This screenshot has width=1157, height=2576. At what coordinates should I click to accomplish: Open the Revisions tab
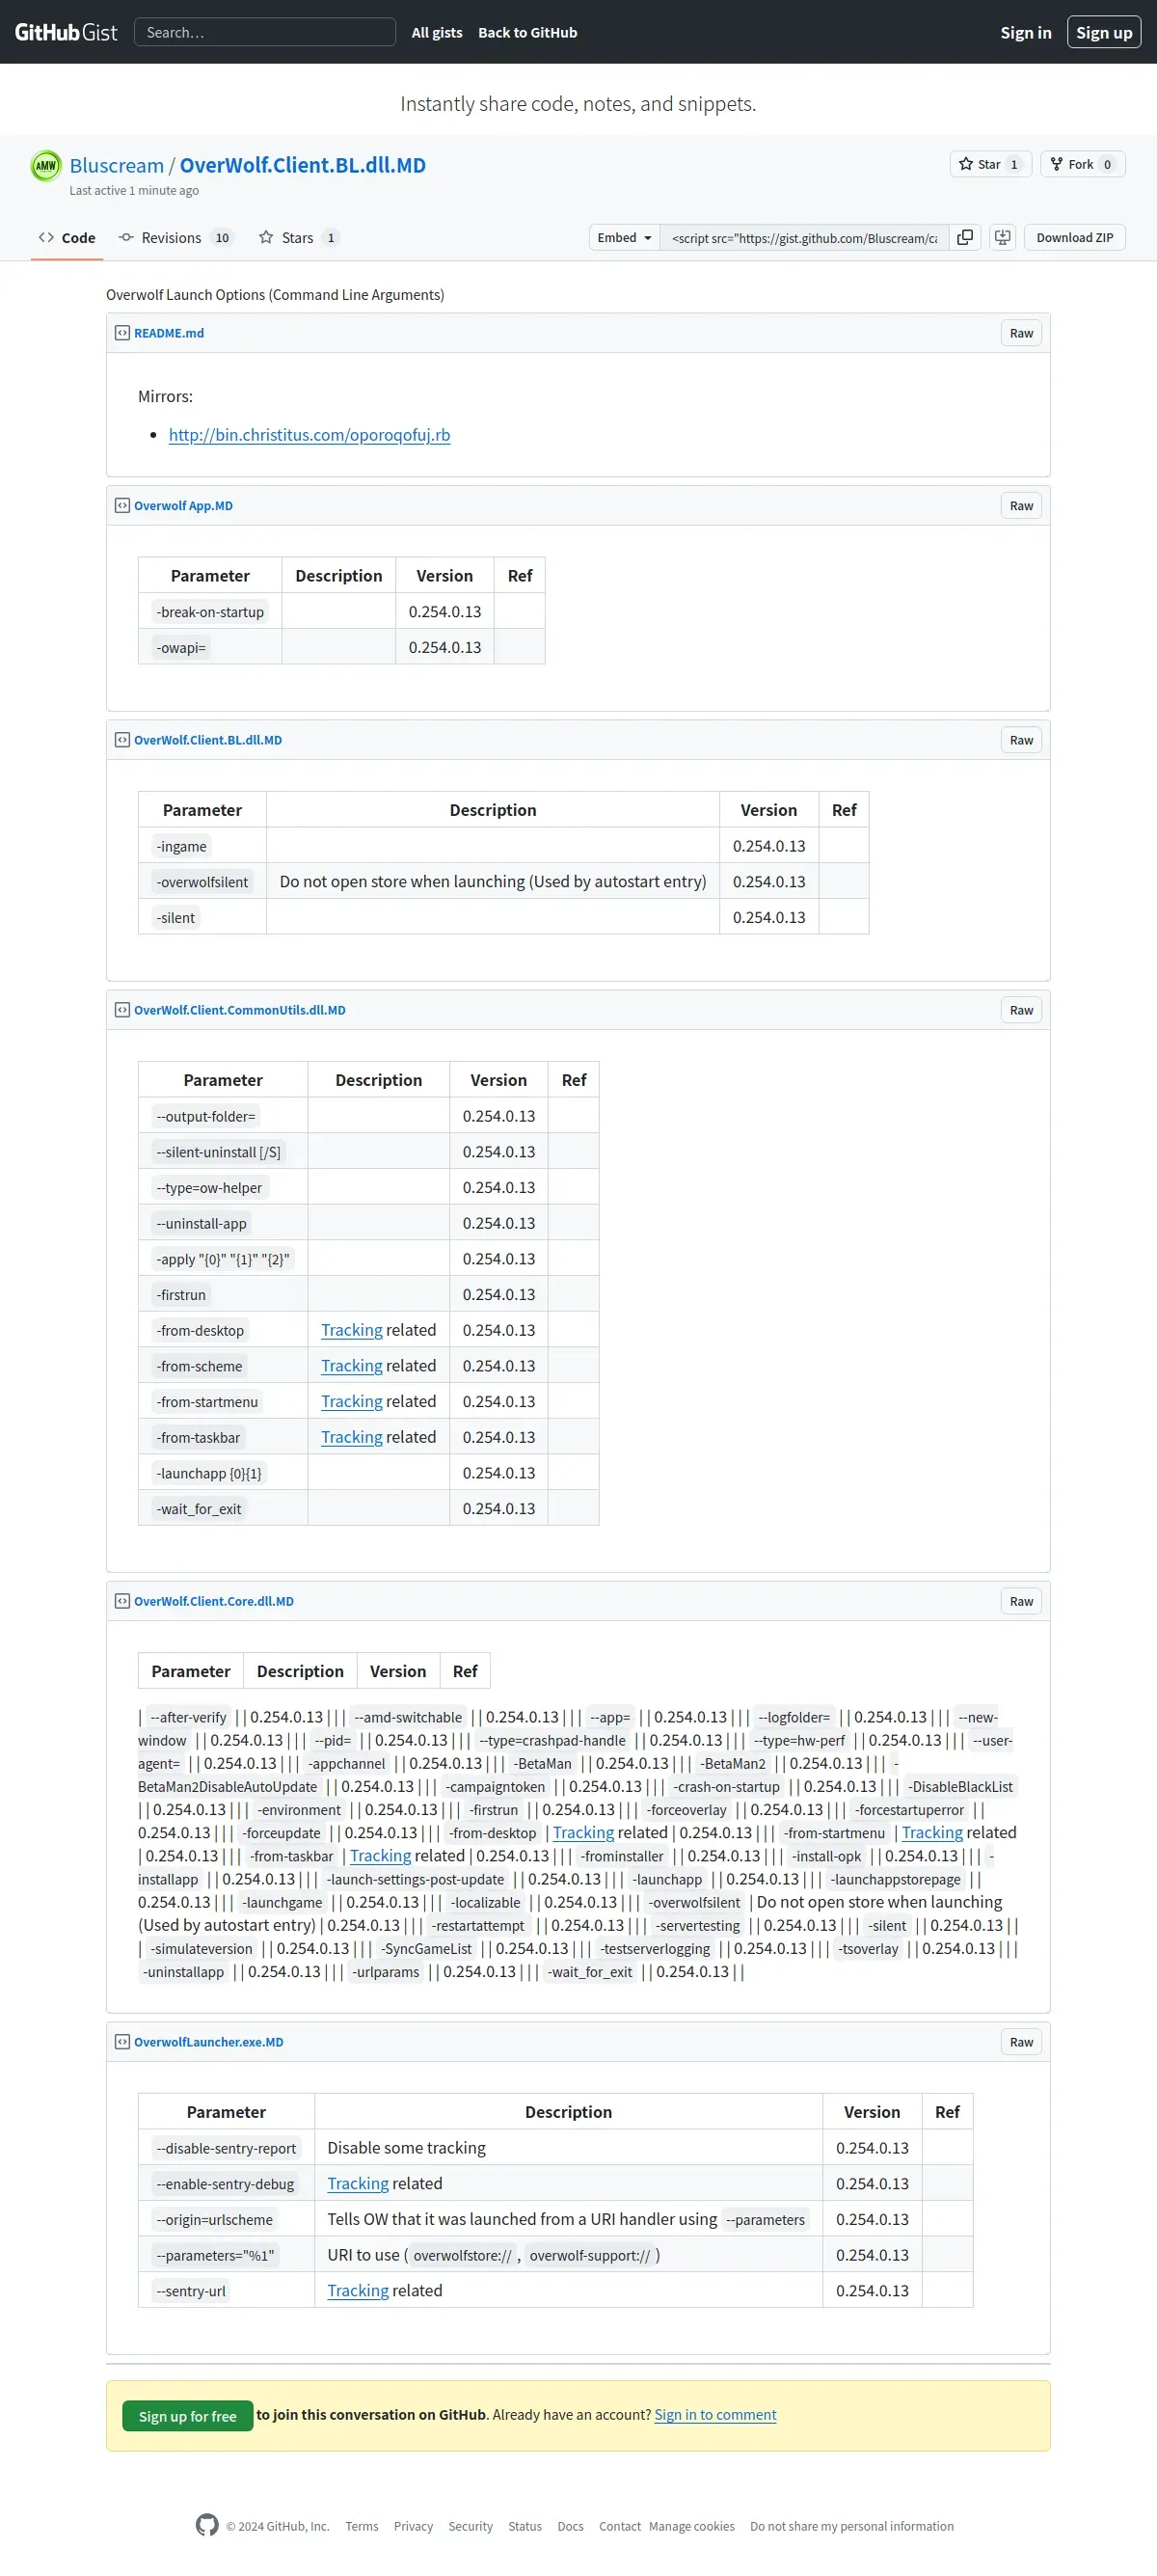pyautogui.click(x=175, y=238)
